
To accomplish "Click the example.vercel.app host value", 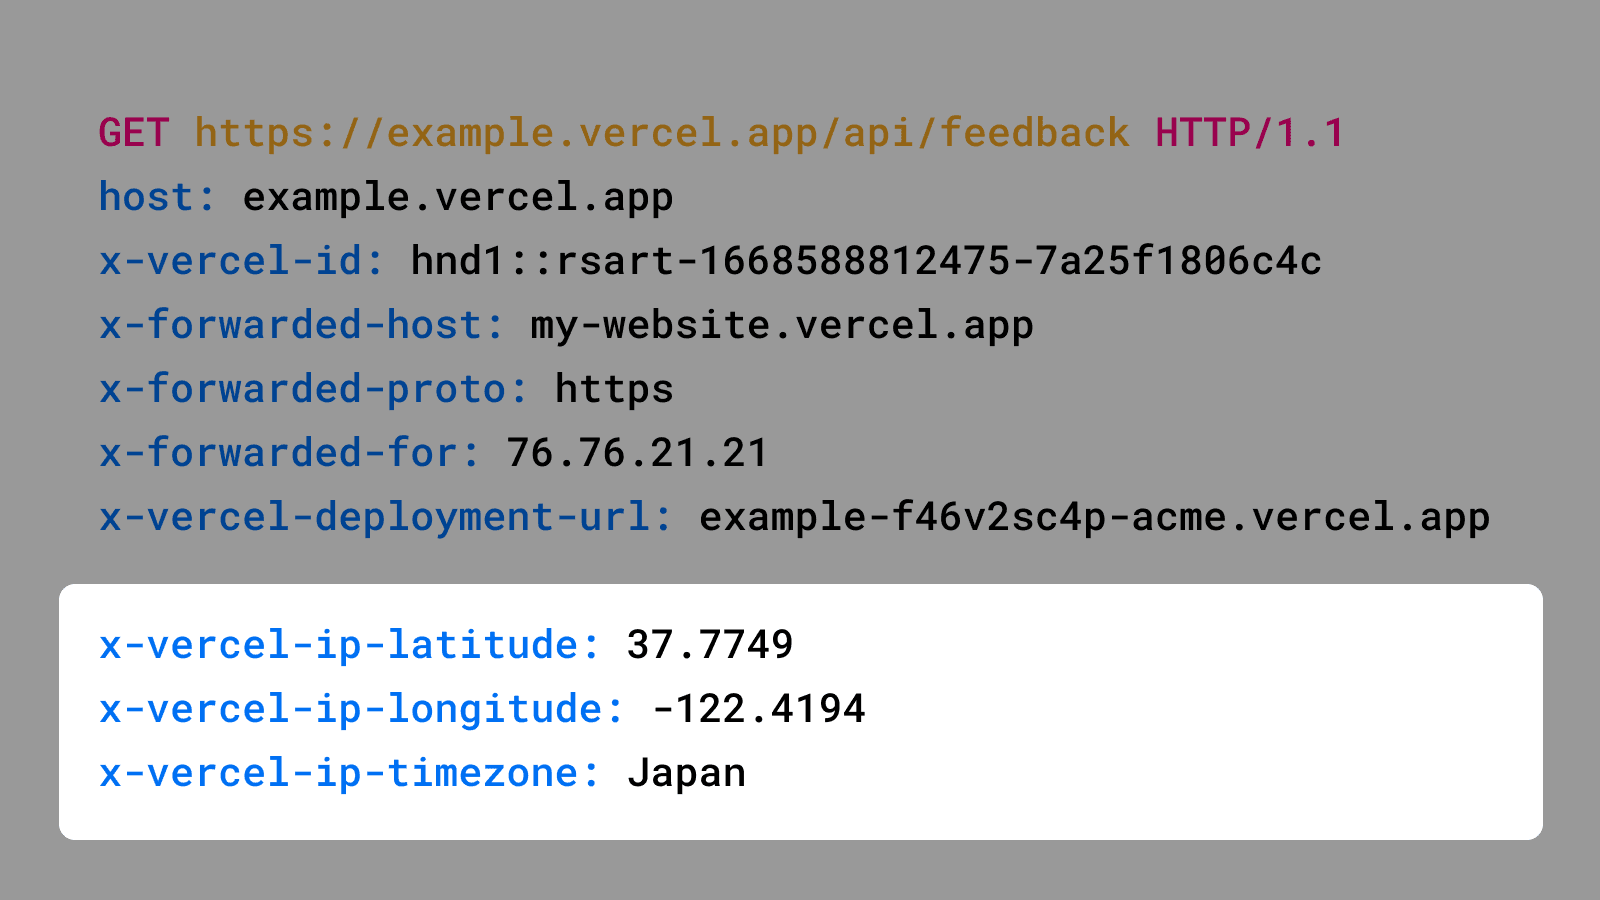I will click(x=457, y=197).
